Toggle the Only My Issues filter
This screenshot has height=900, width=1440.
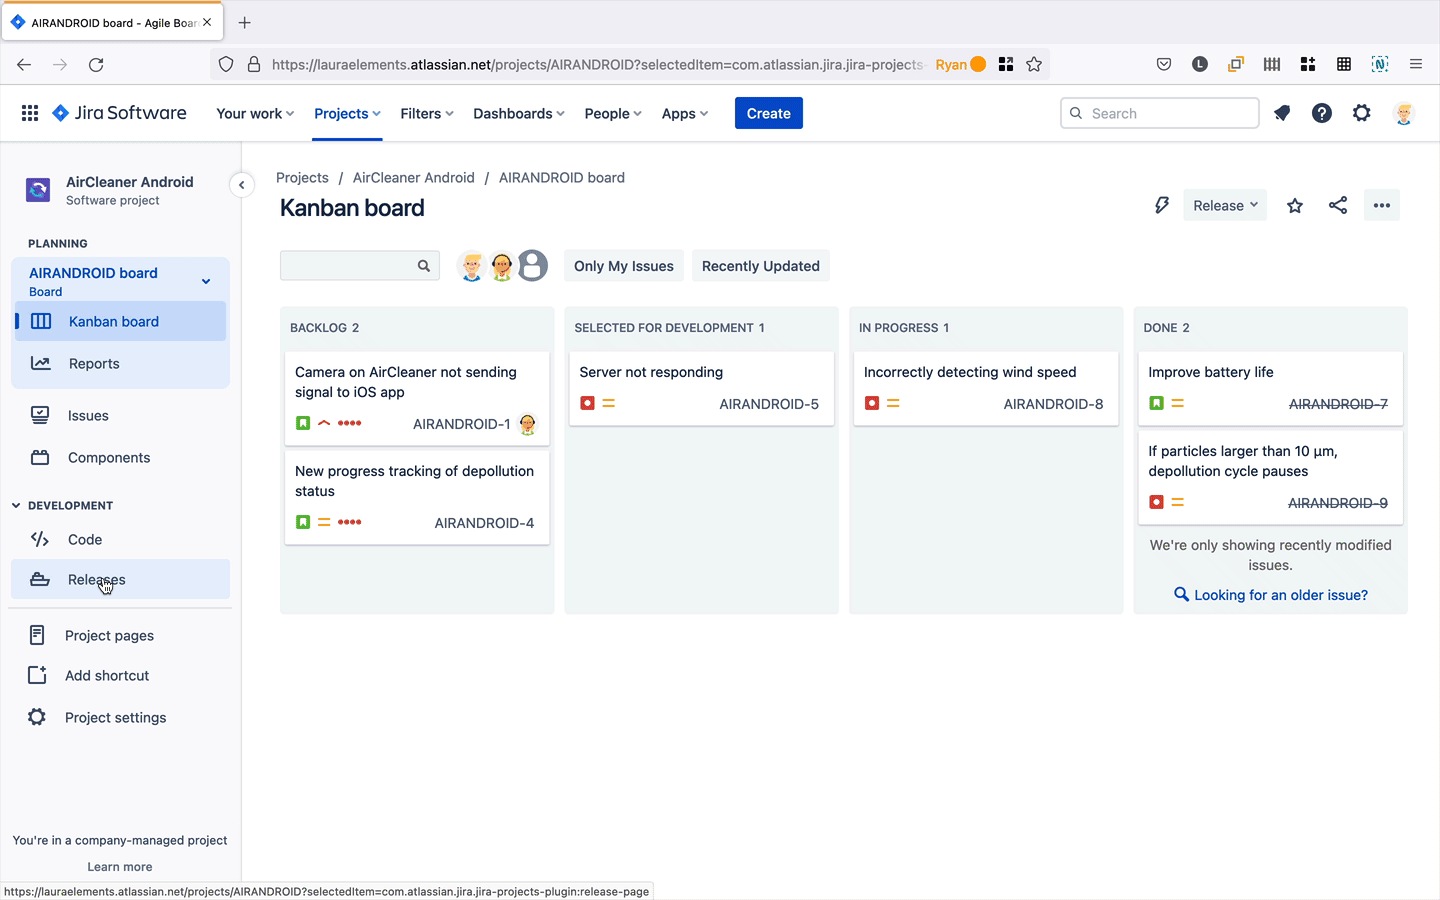623,265
